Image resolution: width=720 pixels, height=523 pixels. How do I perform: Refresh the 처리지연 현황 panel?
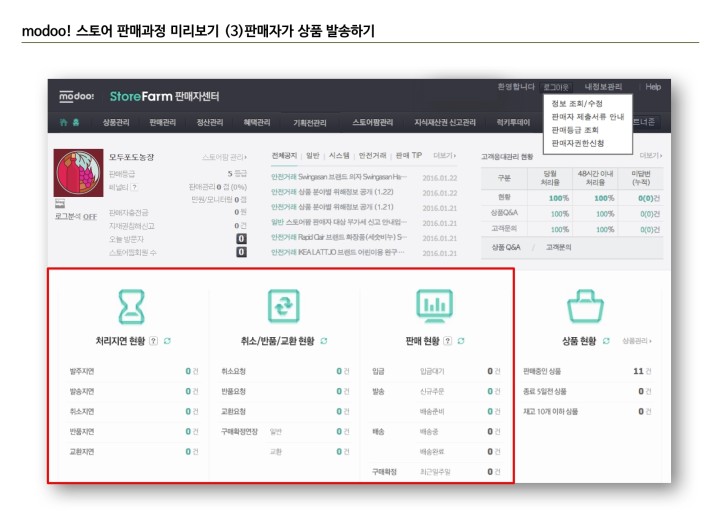point(167,341)
